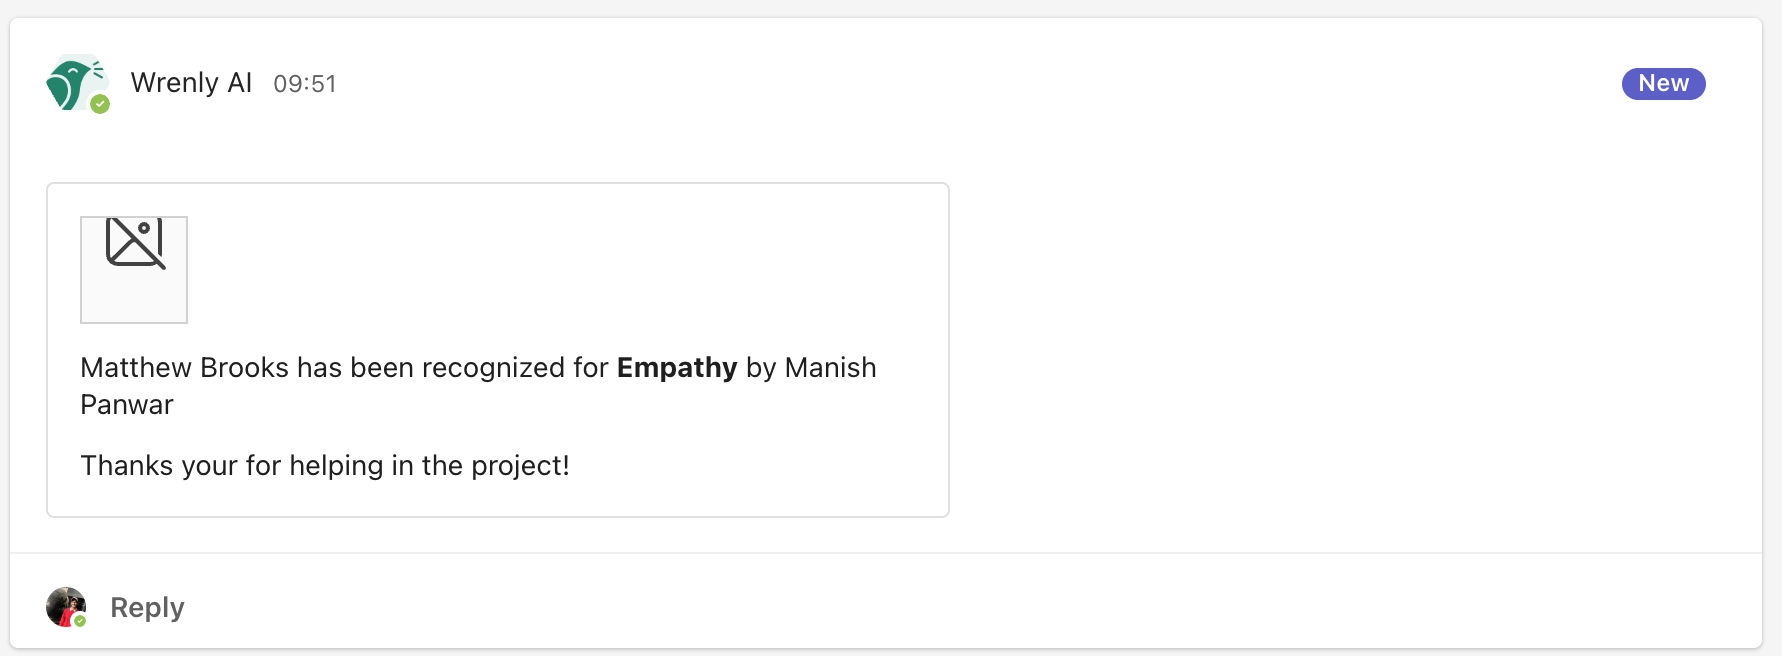Click the Wrenly AI bird avatar
This screenshot has width=1782, height=656.
tap(72, 82)
